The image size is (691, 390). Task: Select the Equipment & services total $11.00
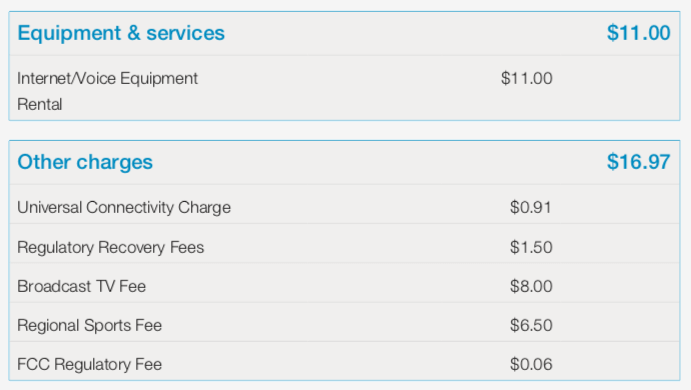tap(639, 33)
